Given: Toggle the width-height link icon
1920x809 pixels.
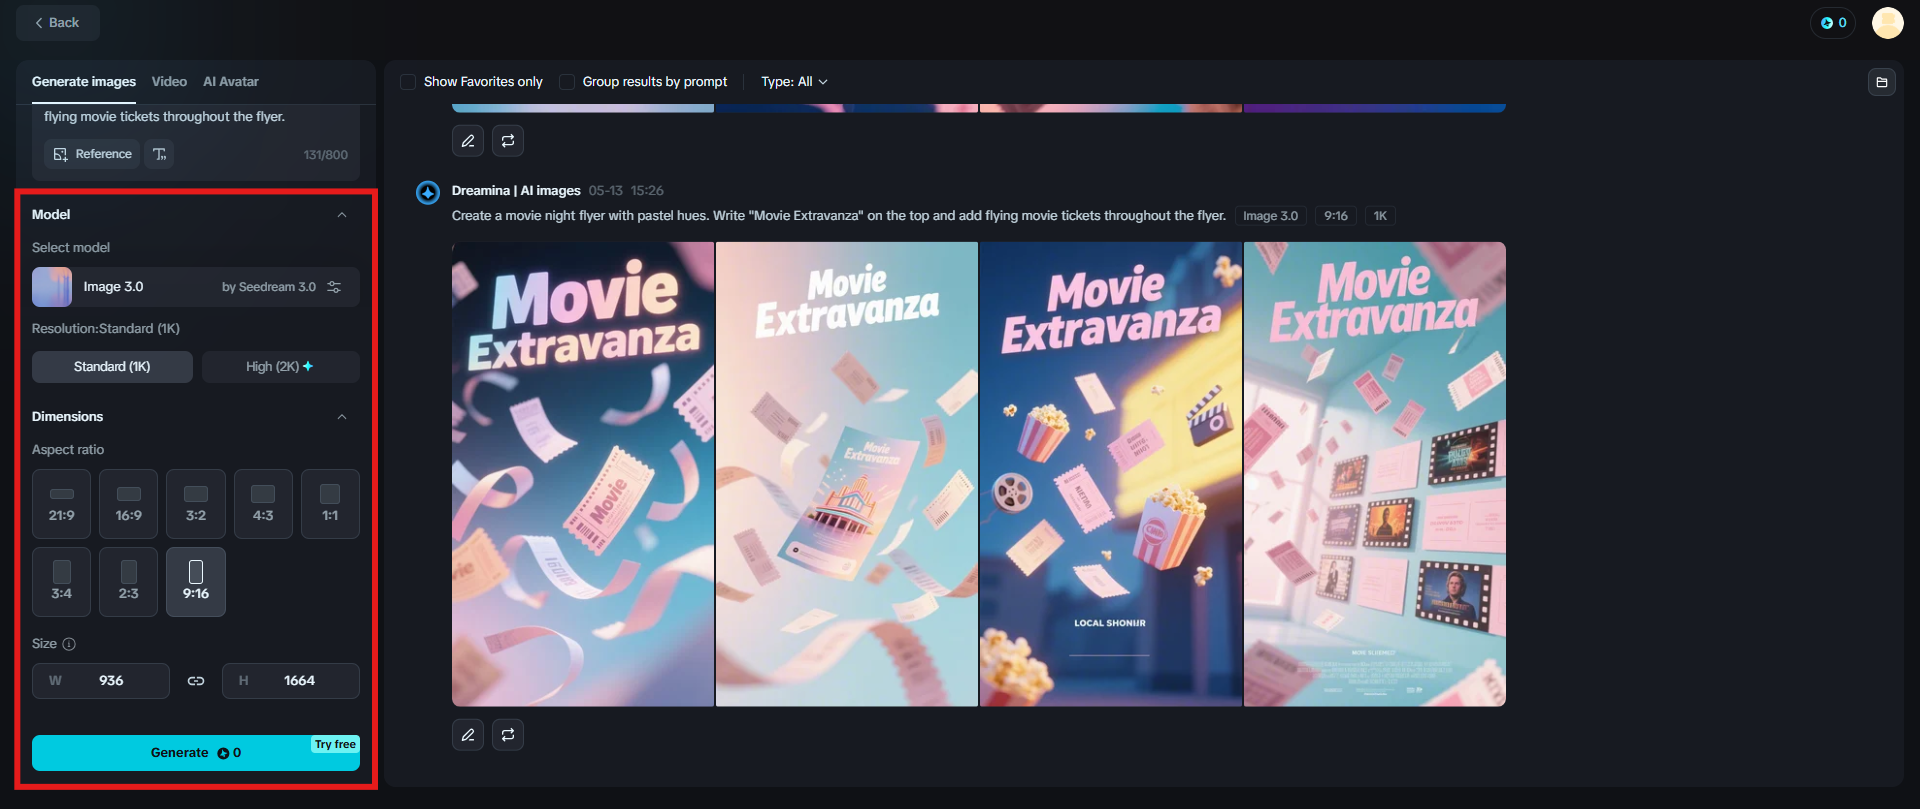Looking at the screenshot, I should point(196,681).
